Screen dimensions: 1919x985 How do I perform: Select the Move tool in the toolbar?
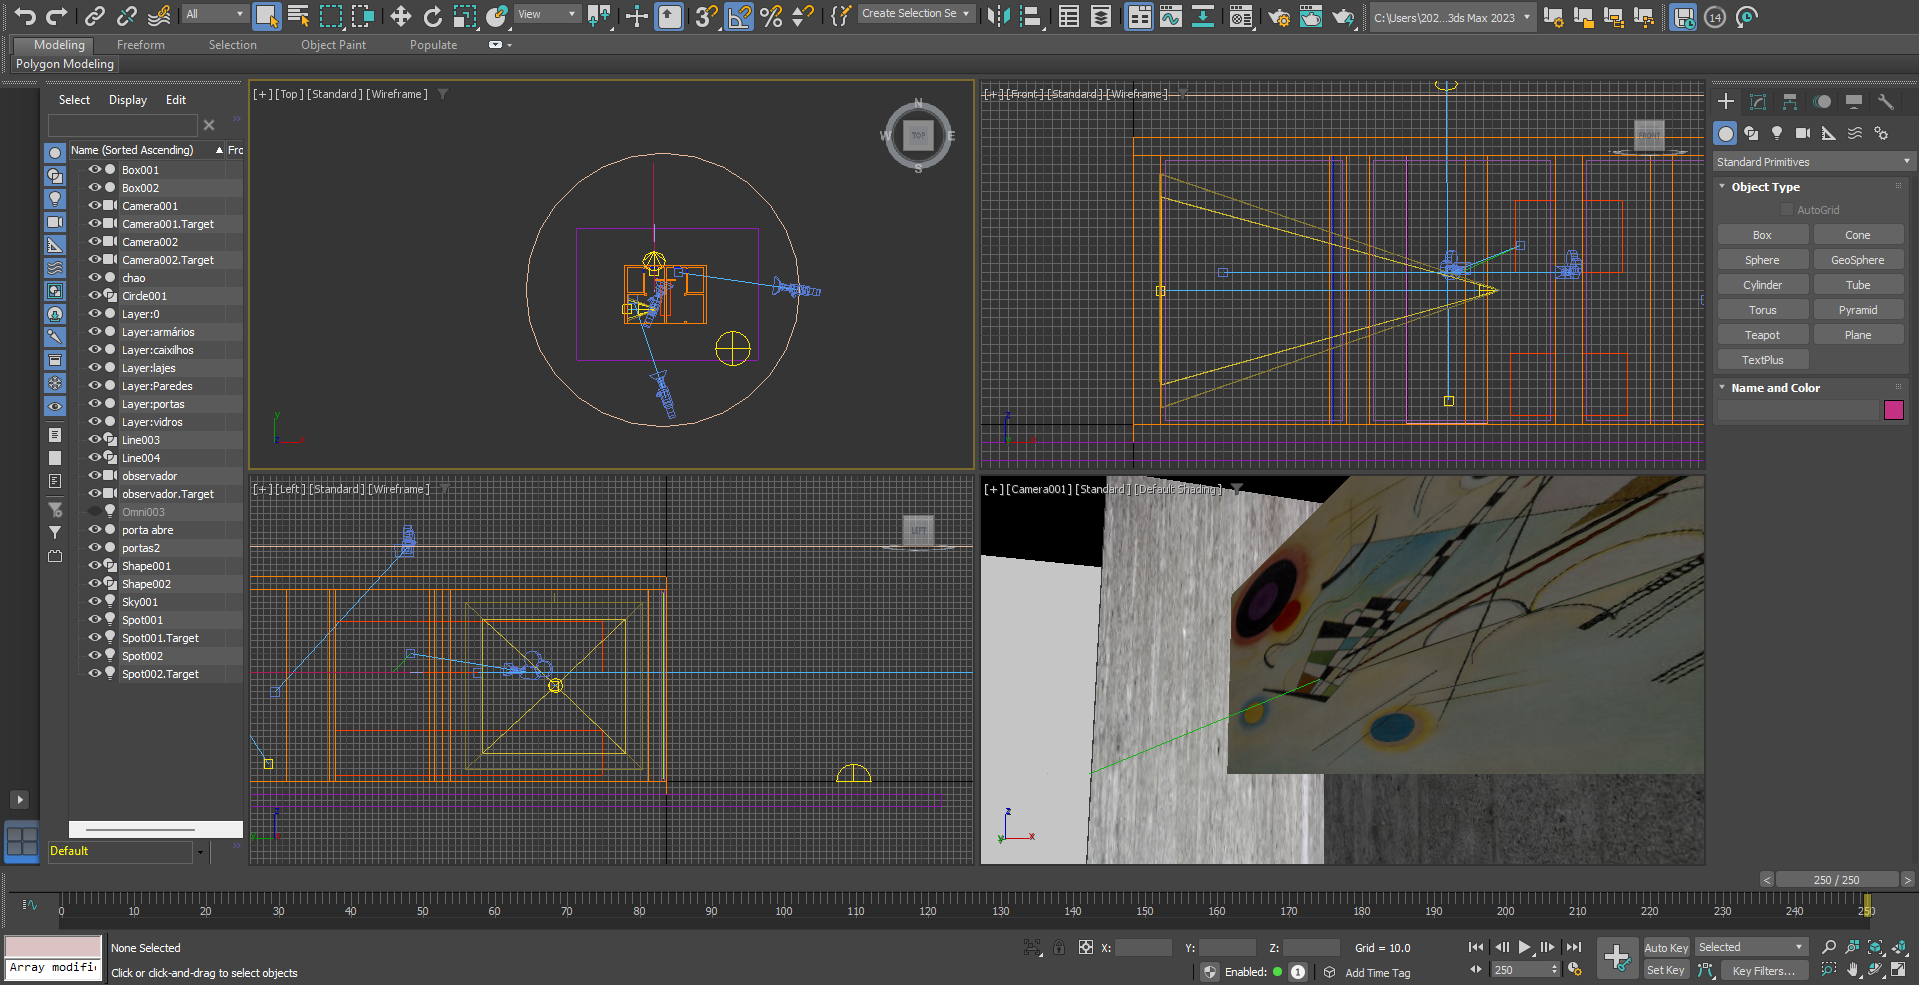point(400,16)
